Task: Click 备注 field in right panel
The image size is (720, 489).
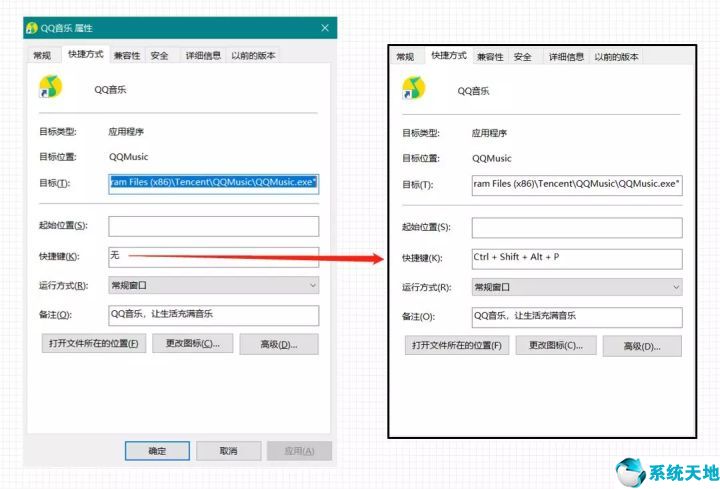Action: point(577,317)
